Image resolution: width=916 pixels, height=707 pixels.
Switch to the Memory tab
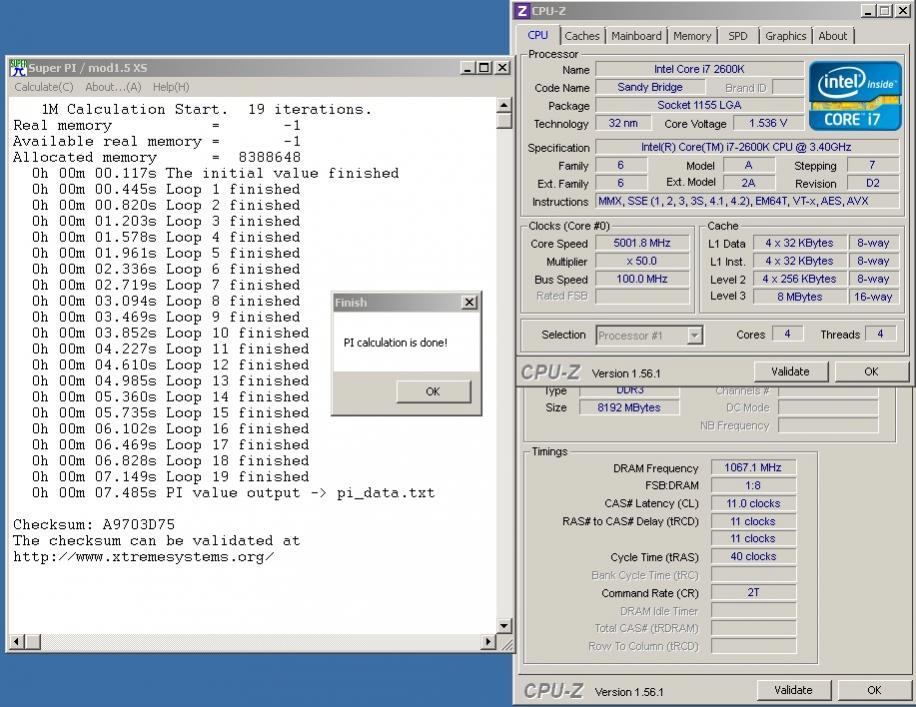point(692,36)
